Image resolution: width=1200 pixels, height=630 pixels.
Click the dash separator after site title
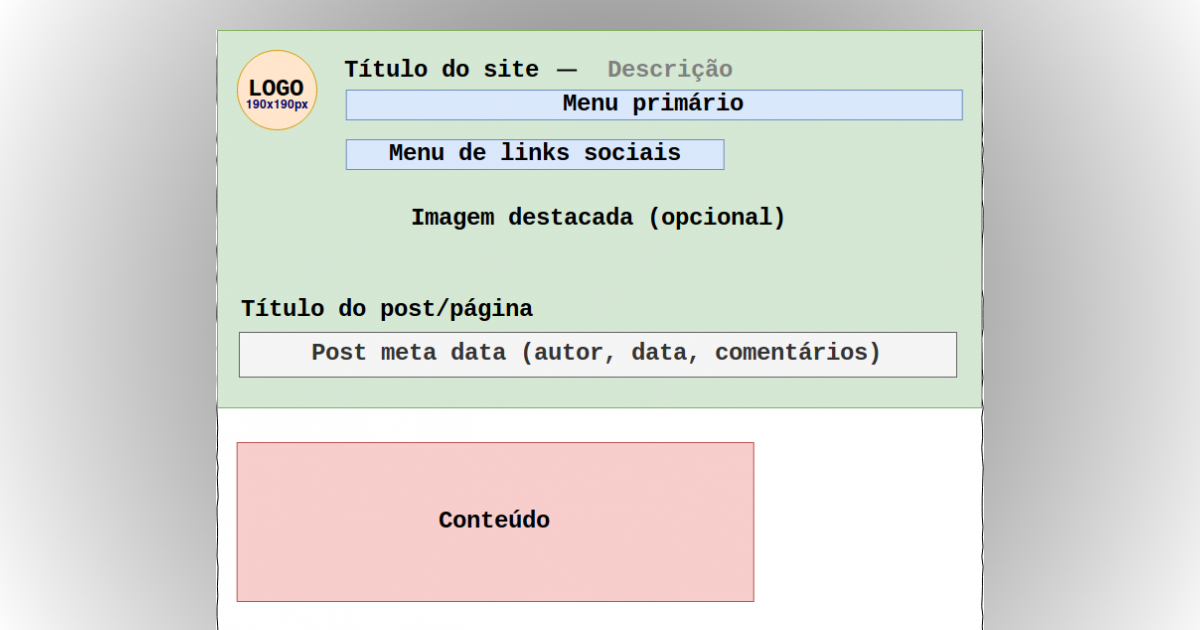(567, 70)
